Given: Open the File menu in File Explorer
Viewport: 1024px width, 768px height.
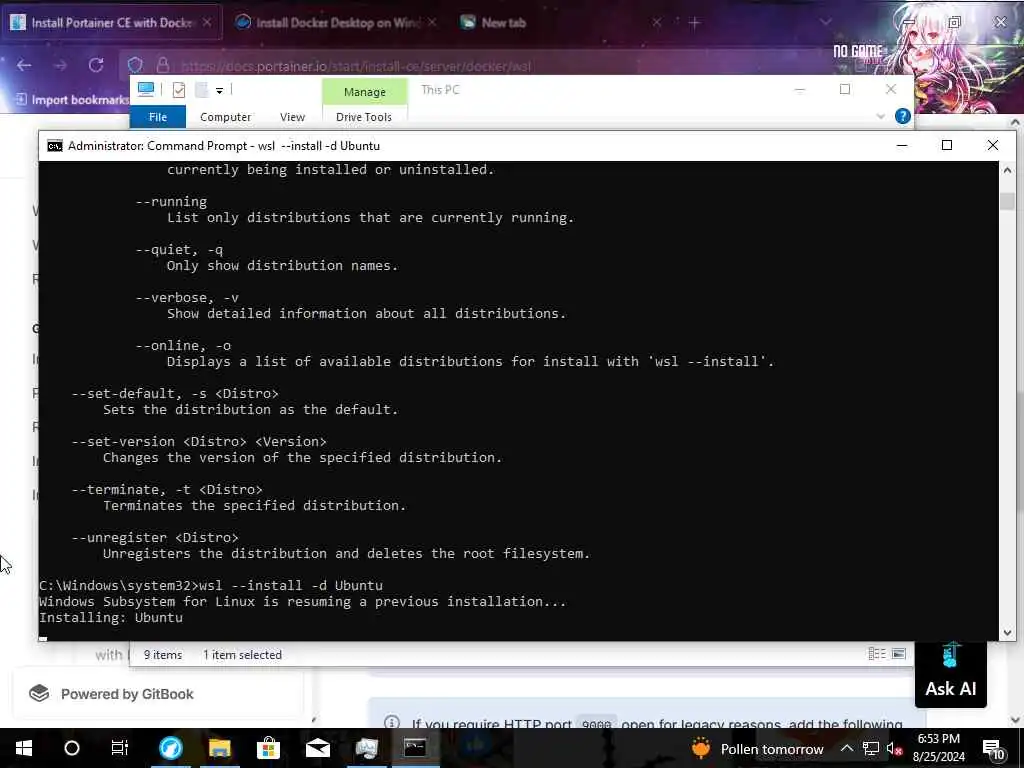Looking at the screenshot, I should coord(158,117).
